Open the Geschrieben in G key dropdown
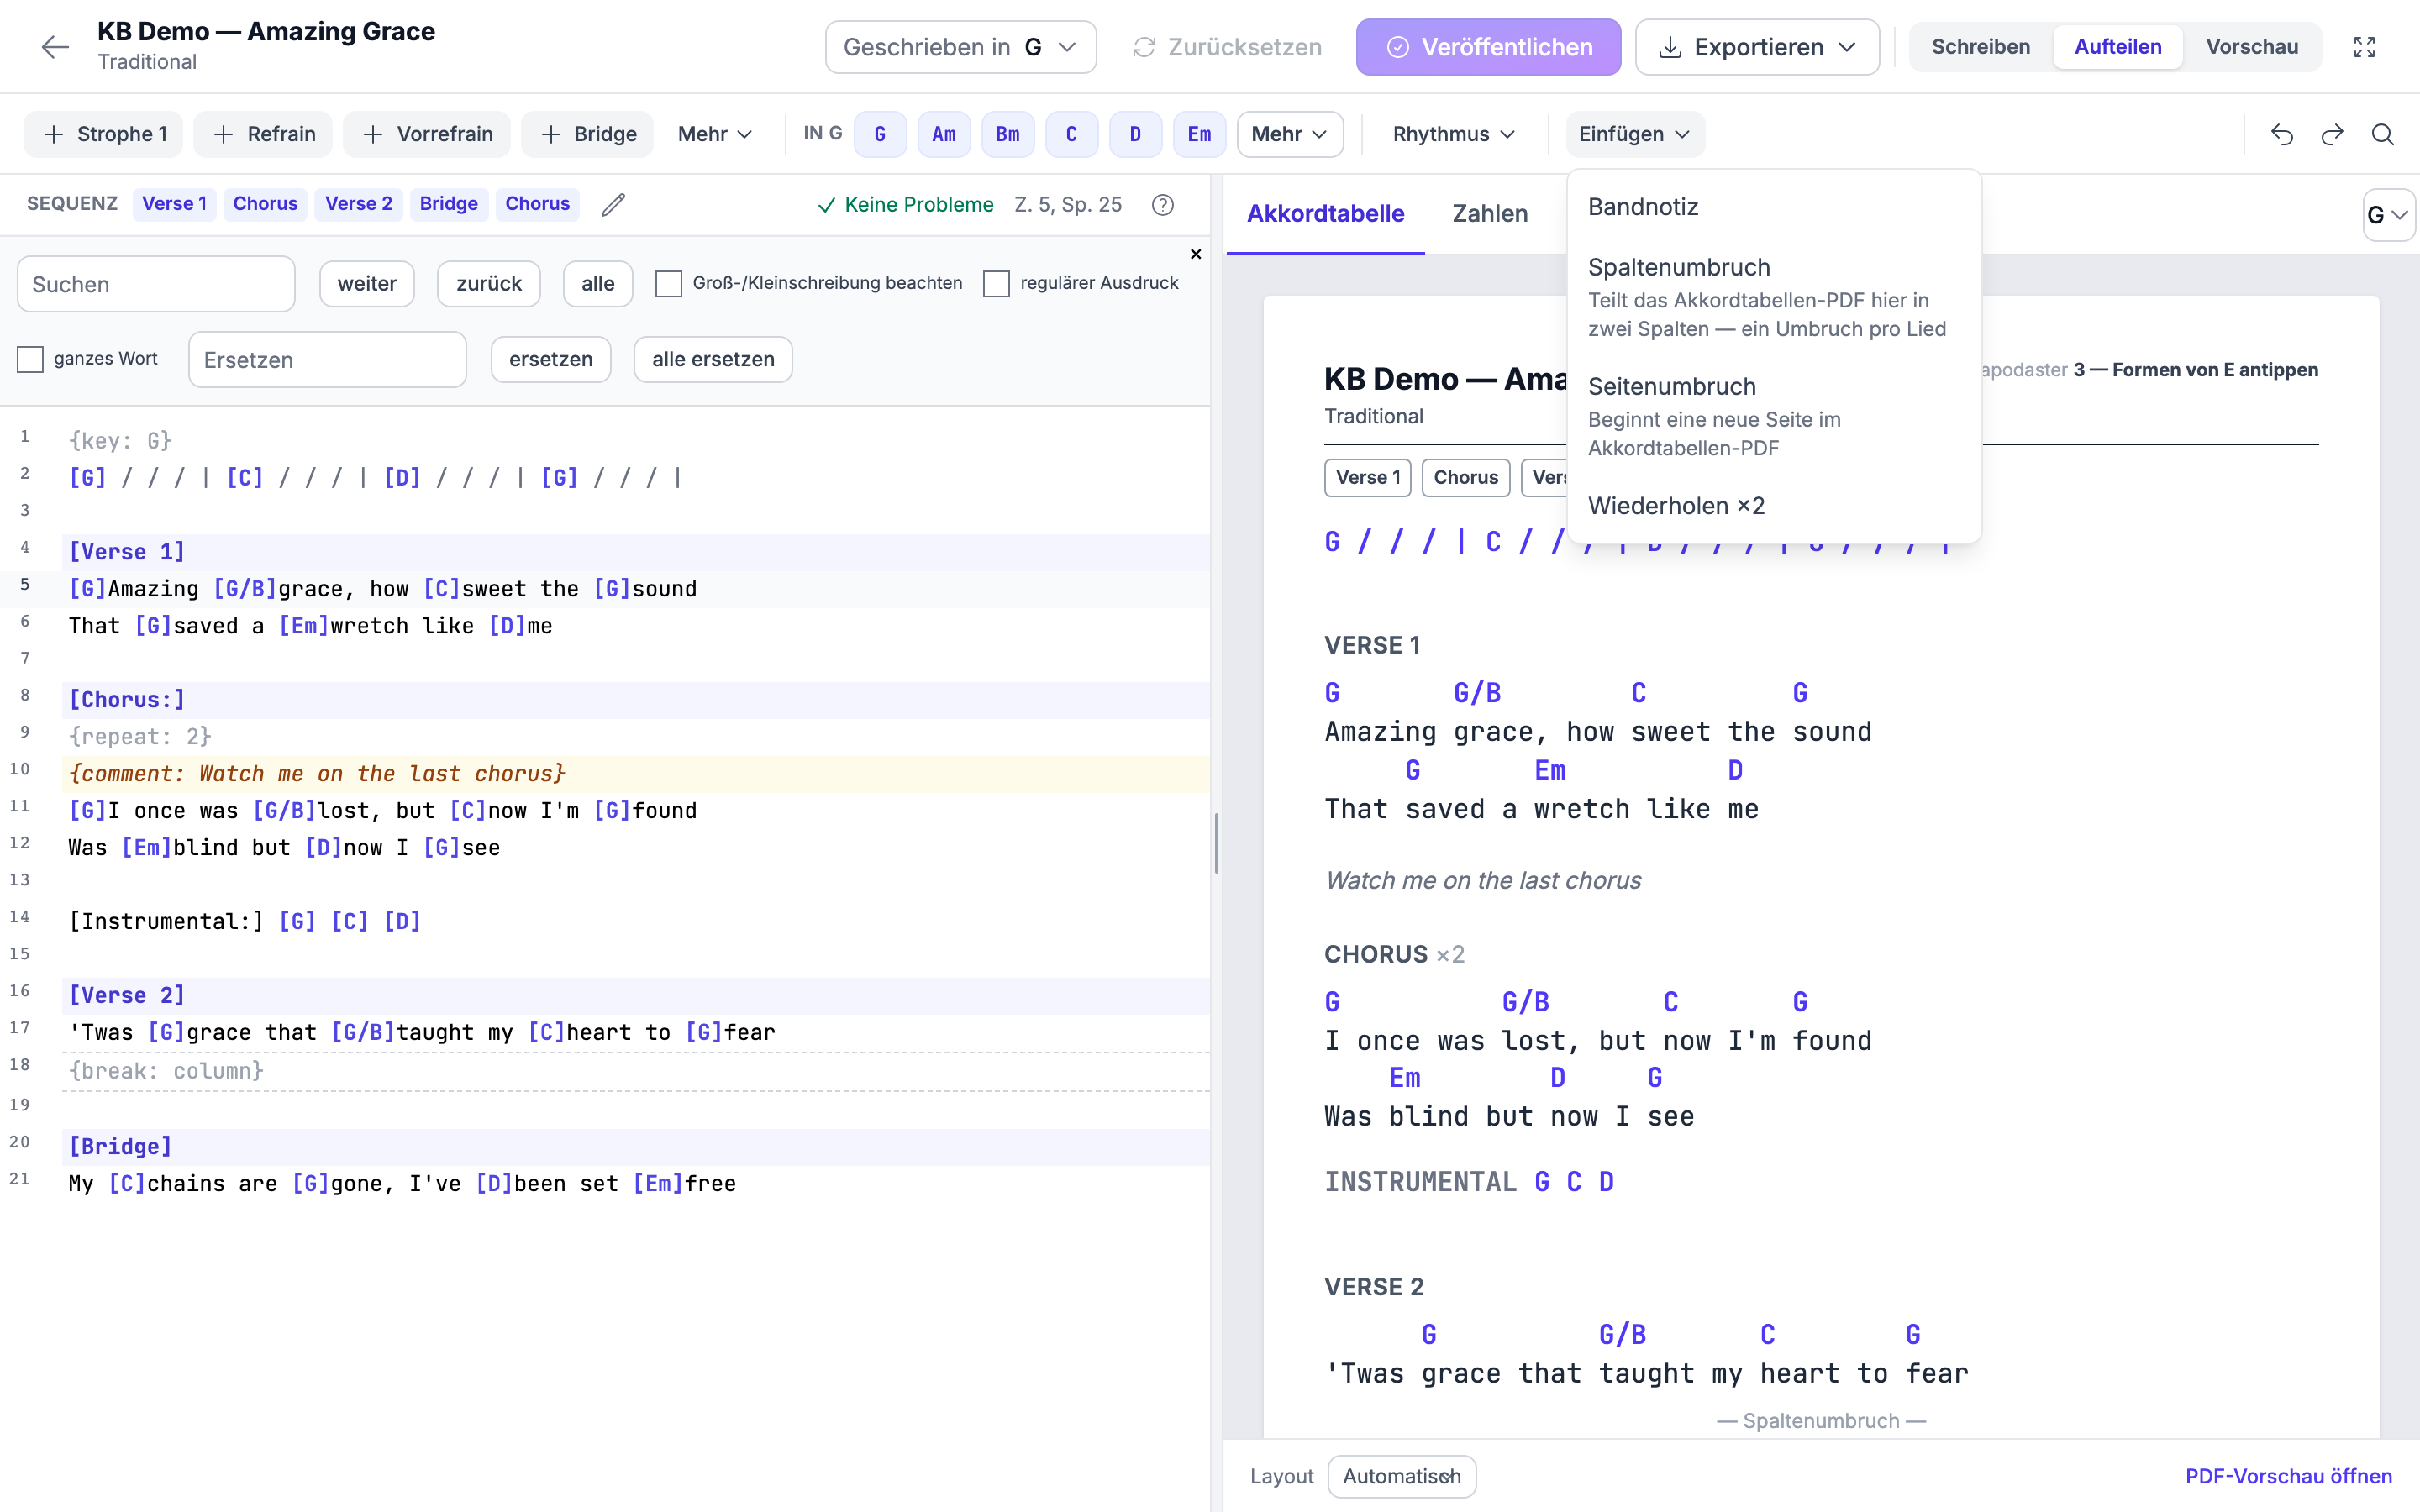 tap(960, 47)
